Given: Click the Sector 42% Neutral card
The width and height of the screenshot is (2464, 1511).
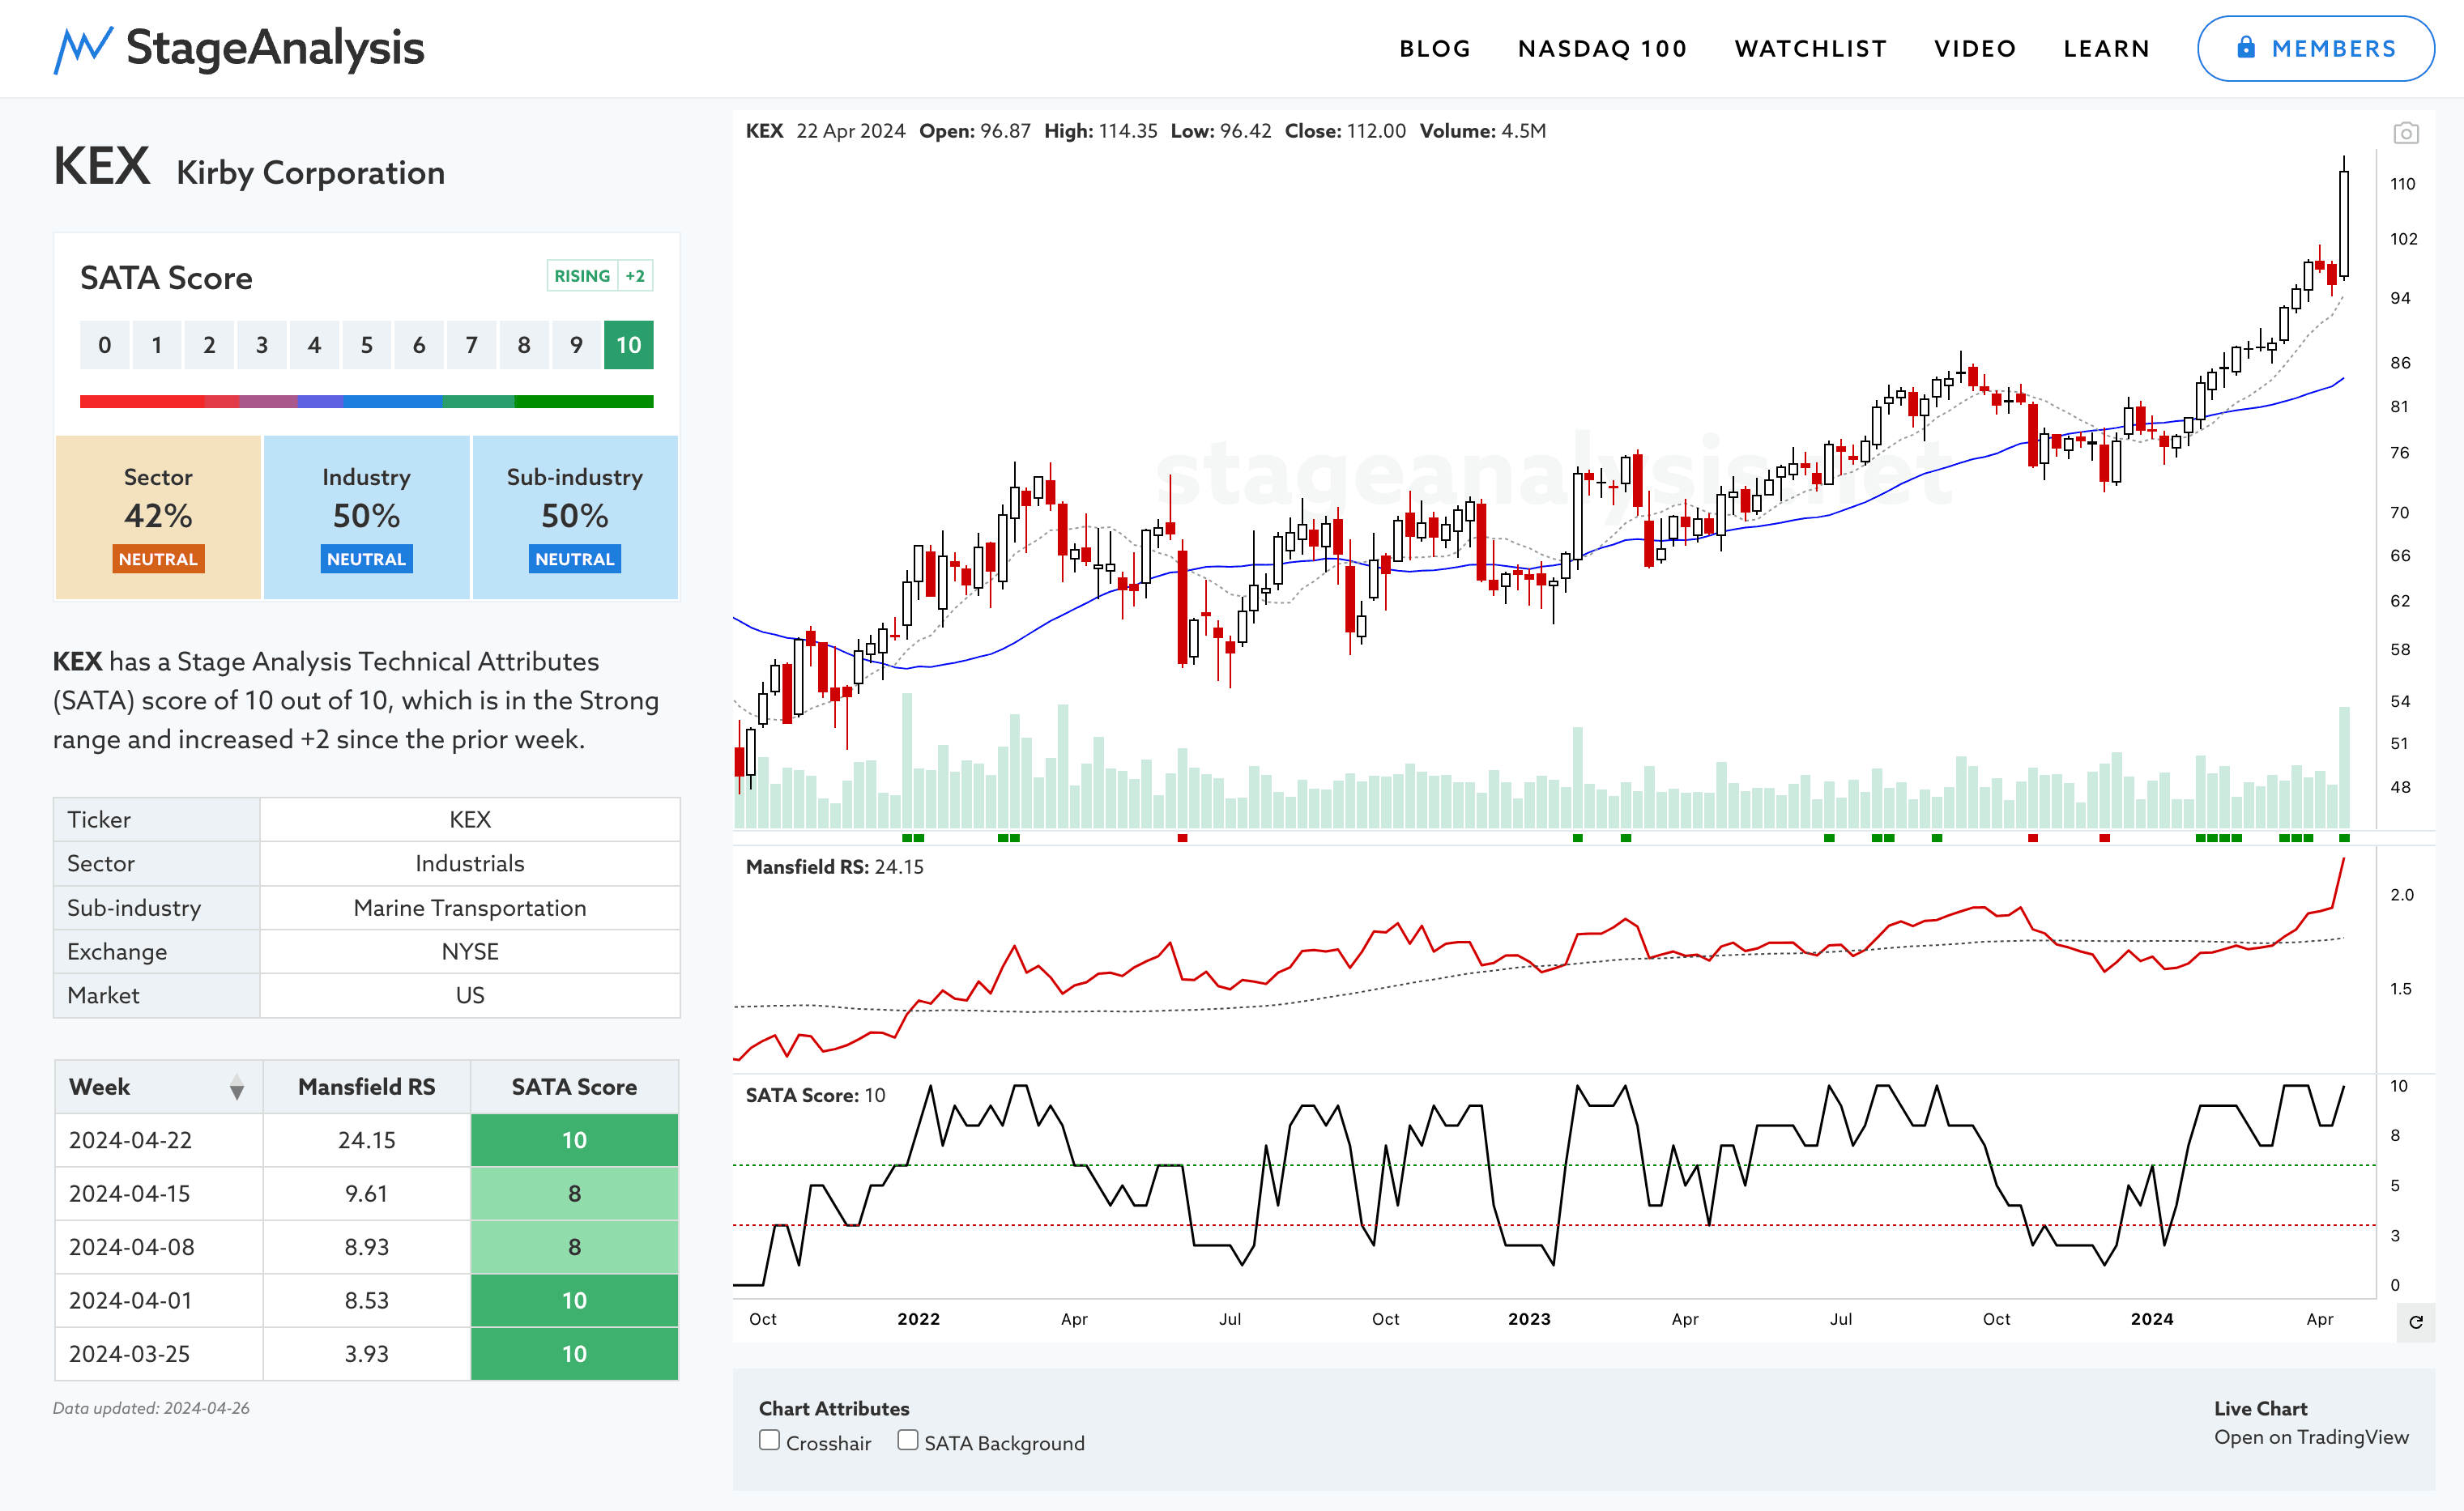Looking at the screenshot, I should pyautogui.click(x=158, y=517).
